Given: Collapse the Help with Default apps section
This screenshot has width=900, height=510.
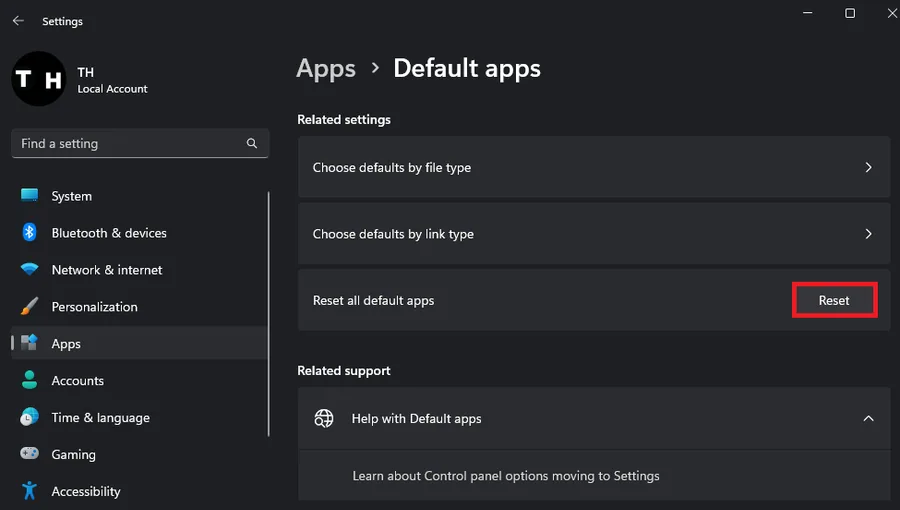Looking at the screenshot, I should (x=868, y=418).
